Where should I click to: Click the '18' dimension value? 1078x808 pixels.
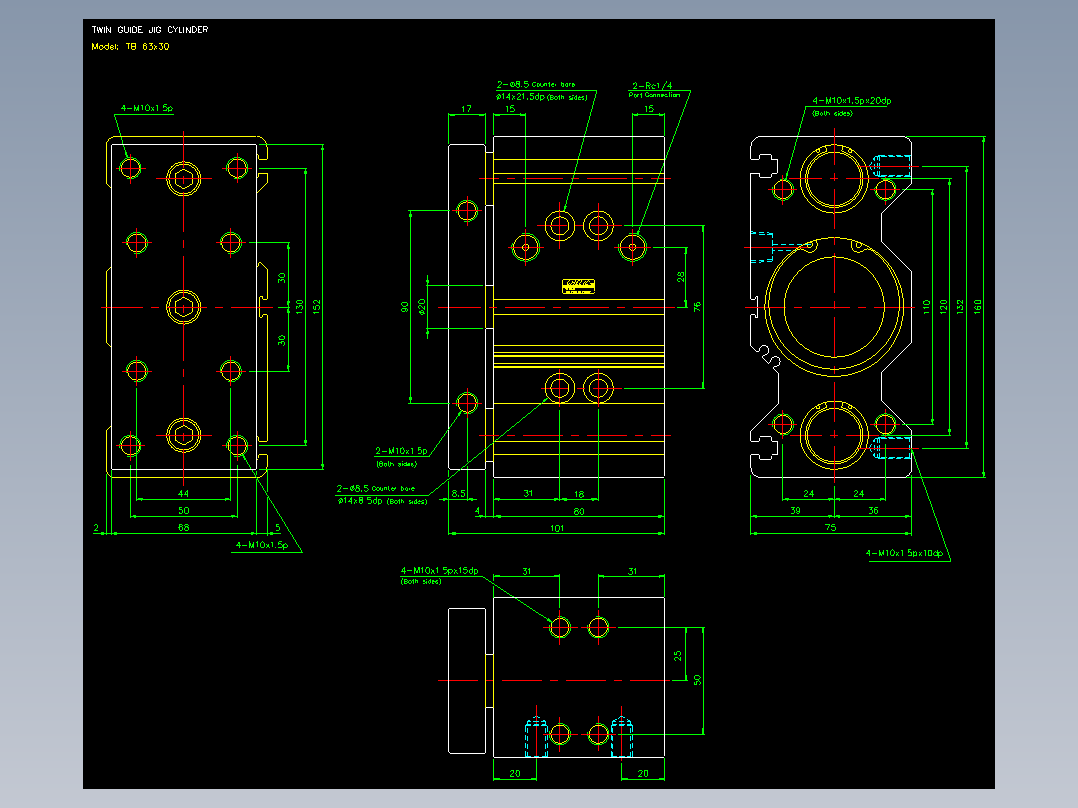(579, 494)
